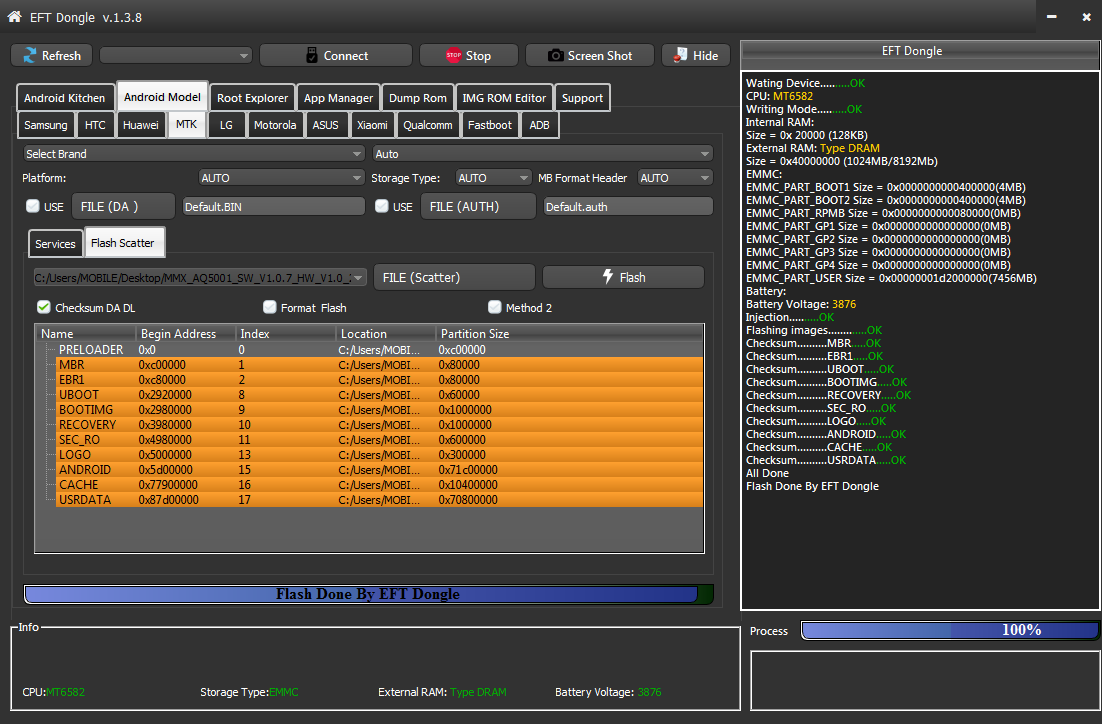Browse with the FILE (Scatter) button

(x=454, y=277)
